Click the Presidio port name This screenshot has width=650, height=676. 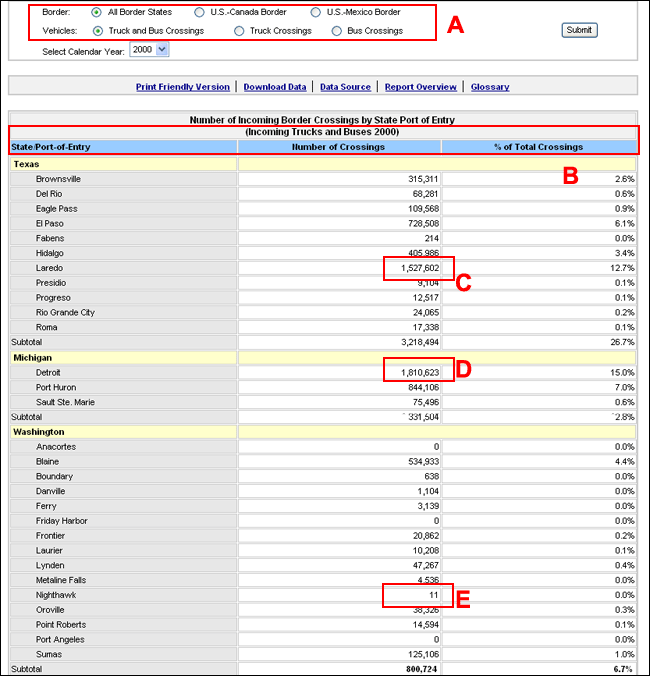click(51, 283)
